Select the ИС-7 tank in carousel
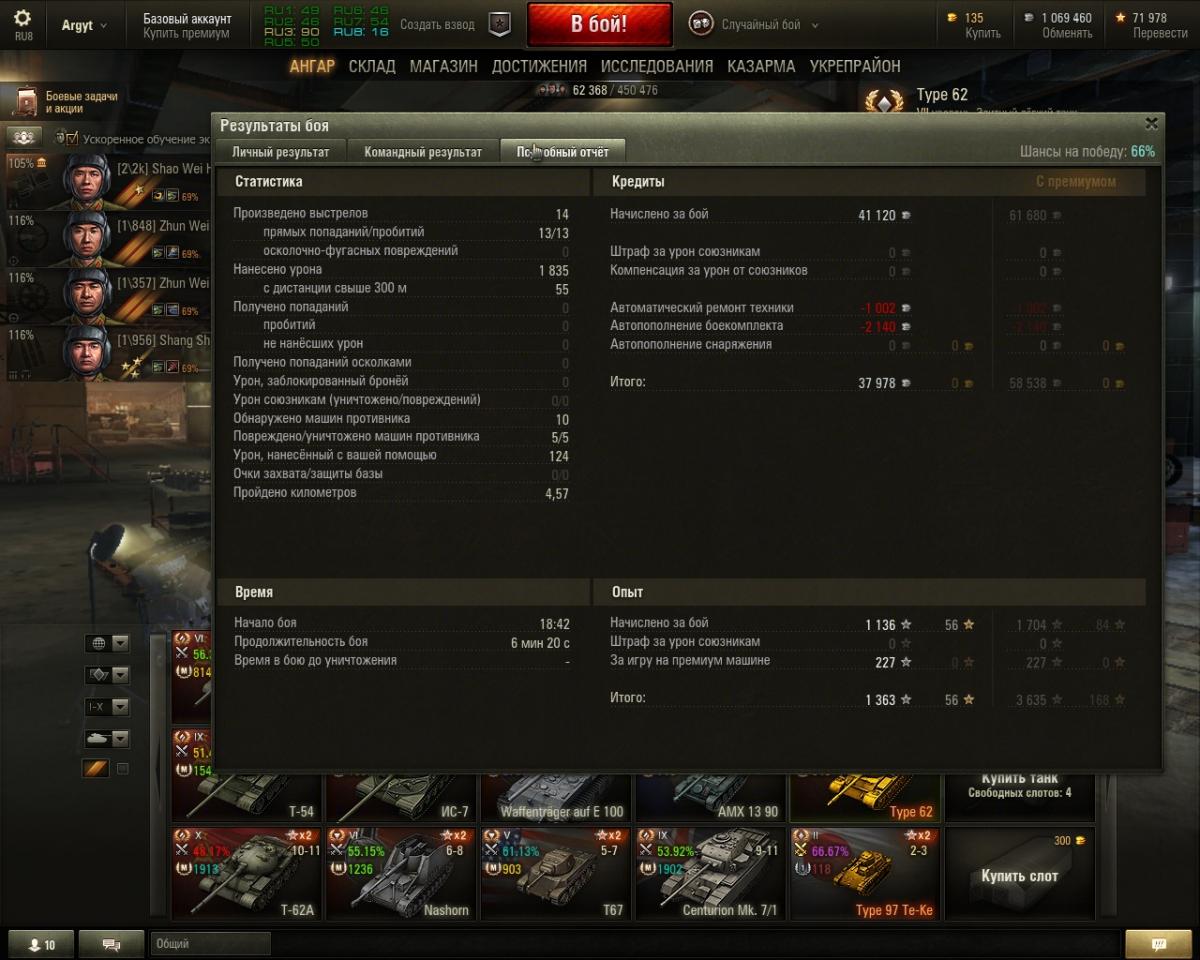The width and height of the screenshot is (1200, 960). [x=402, y=796]
